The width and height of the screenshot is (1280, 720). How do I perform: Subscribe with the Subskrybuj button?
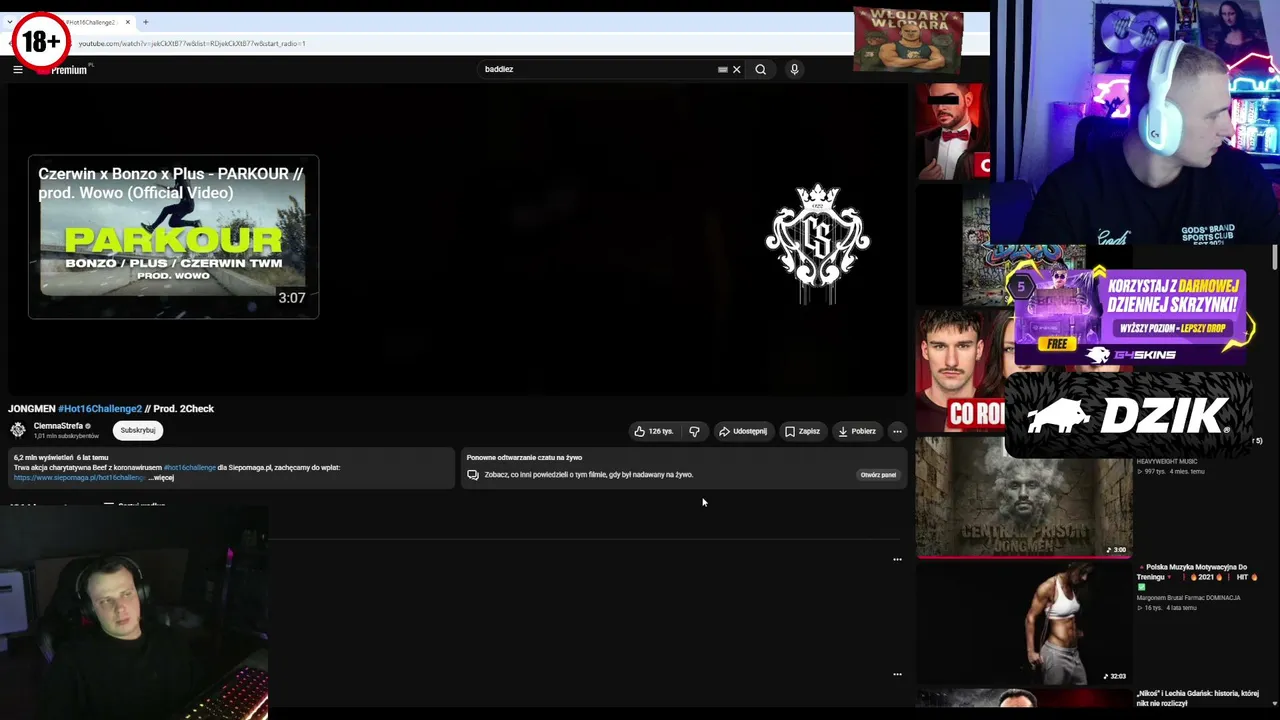coord(138,430)
